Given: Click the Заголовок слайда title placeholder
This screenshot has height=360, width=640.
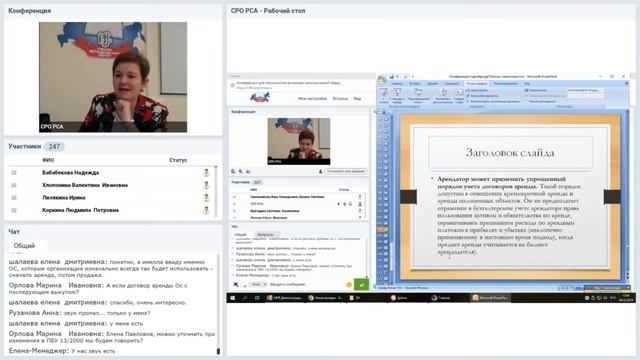Looking at the screenshot, I should (510, 153).
